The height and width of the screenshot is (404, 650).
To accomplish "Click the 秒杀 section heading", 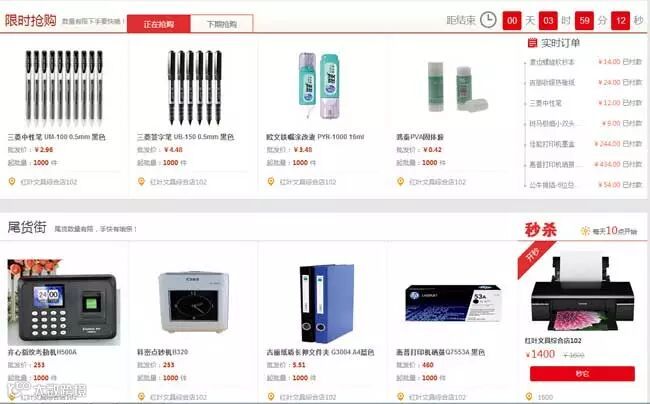I will [541, 230].
